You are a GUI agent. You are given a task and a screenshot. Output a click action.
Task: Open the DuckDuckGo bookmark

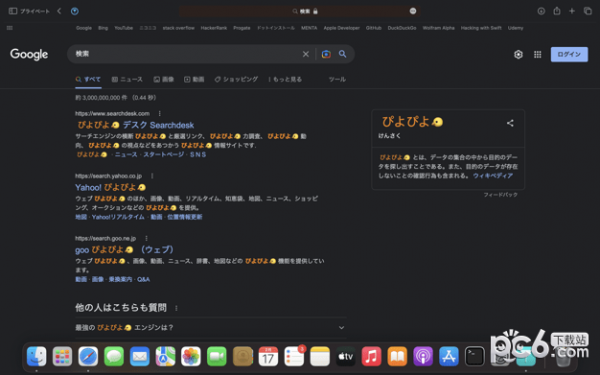[402, 28]
